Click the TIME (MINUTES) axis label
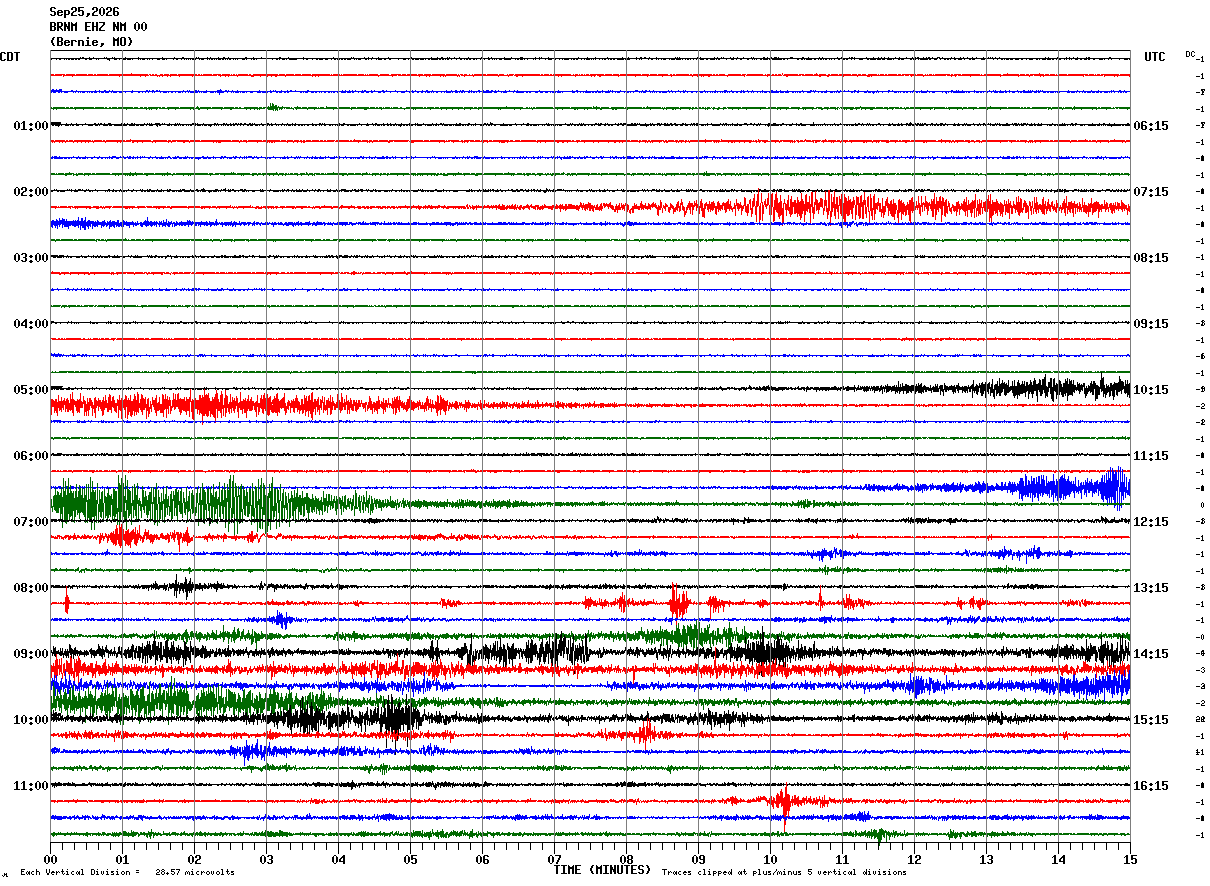Viewport: 1210px width, 886px height. click(602, 870)
